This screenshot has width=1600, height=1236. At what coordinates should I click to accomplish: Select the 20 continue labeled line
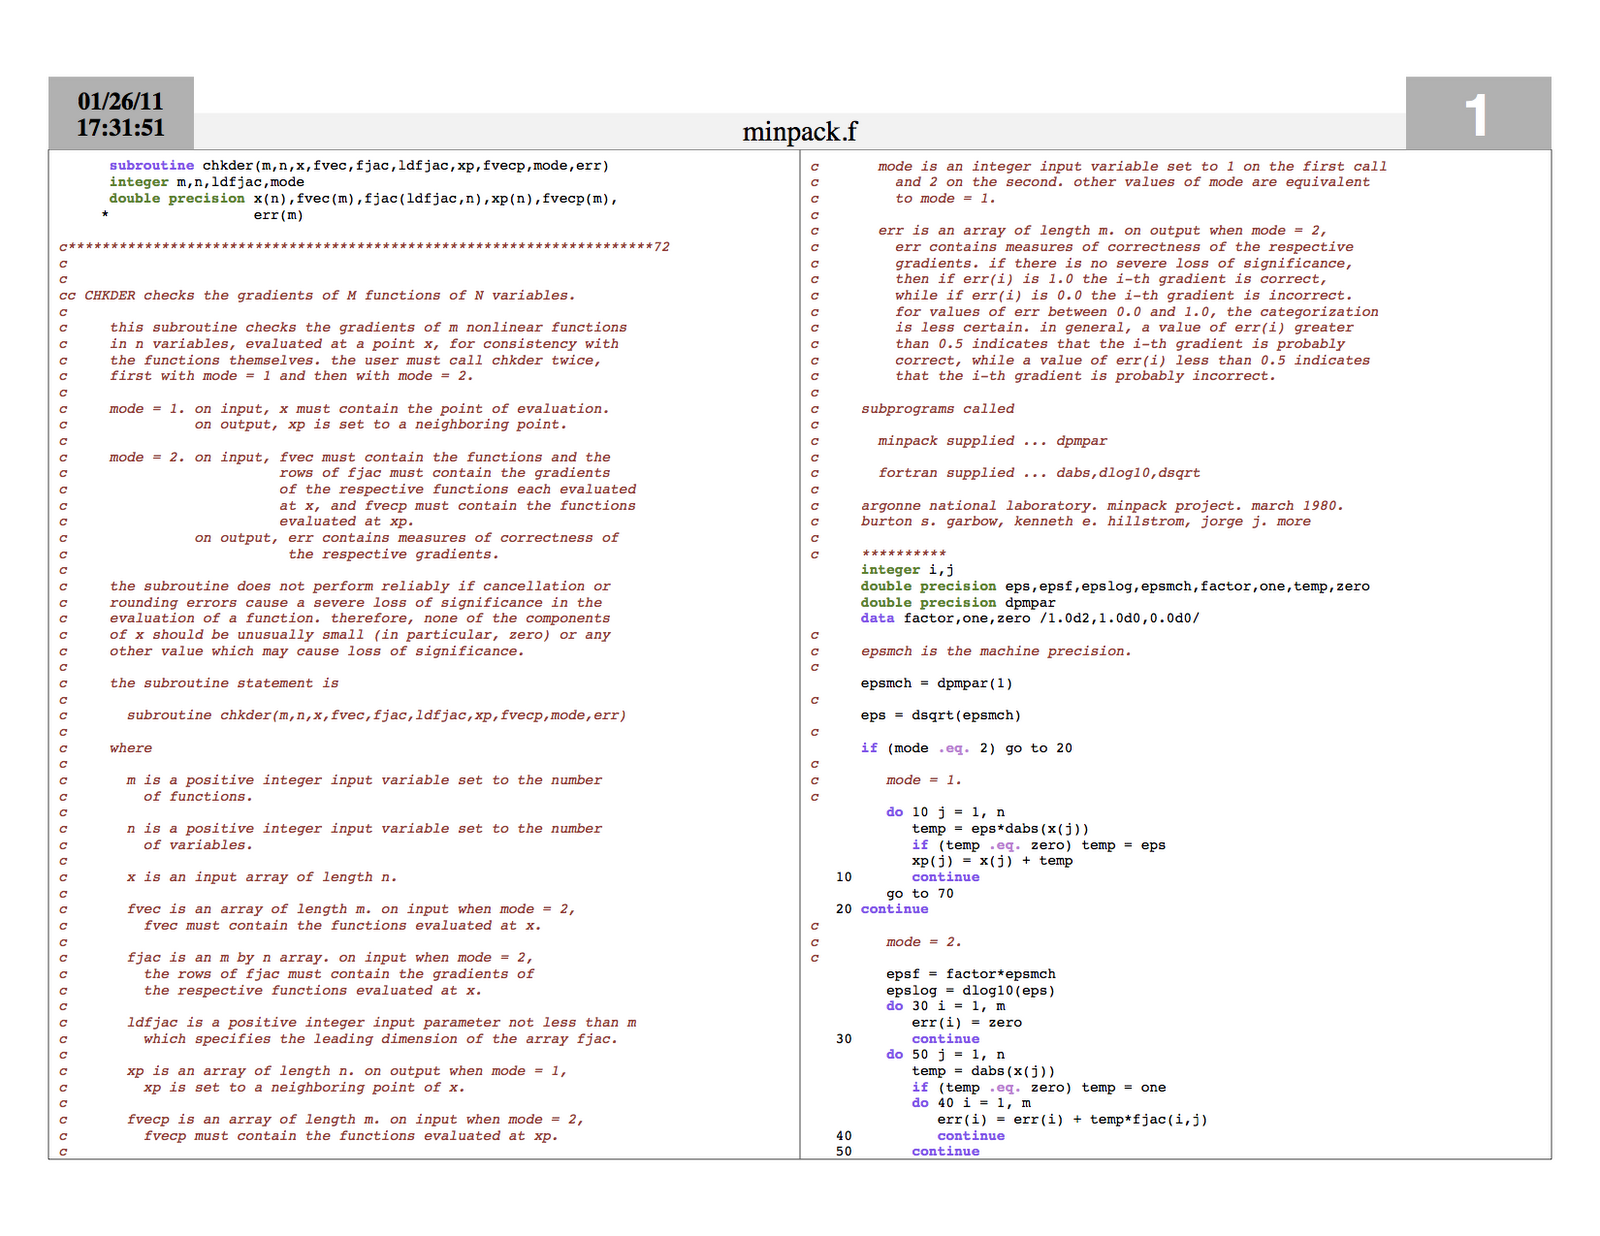click(880, 909)
